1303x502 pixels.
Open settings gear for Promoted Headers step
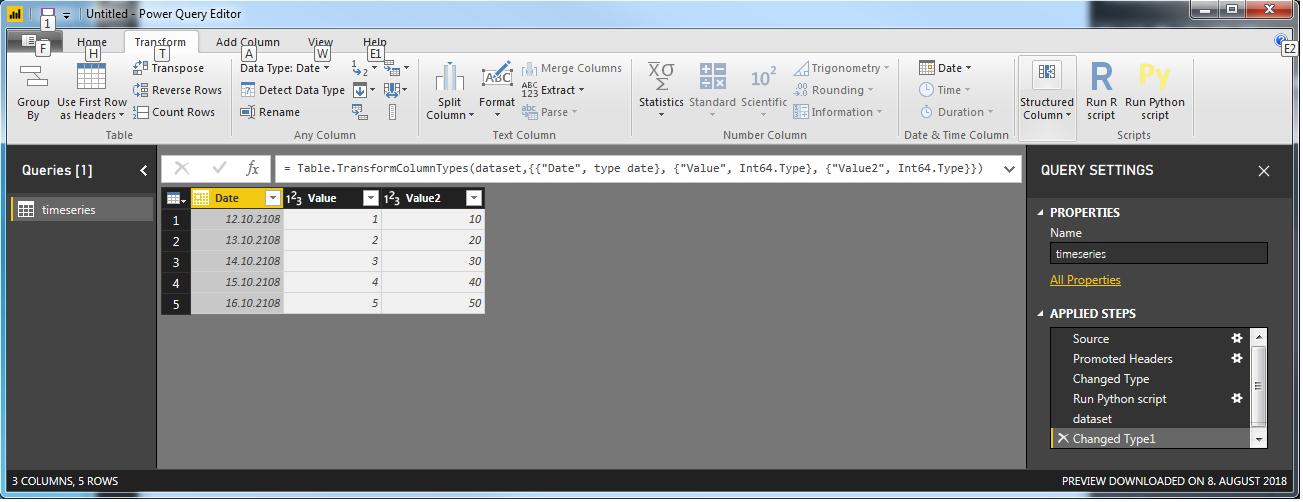[x=1237, y=358]
